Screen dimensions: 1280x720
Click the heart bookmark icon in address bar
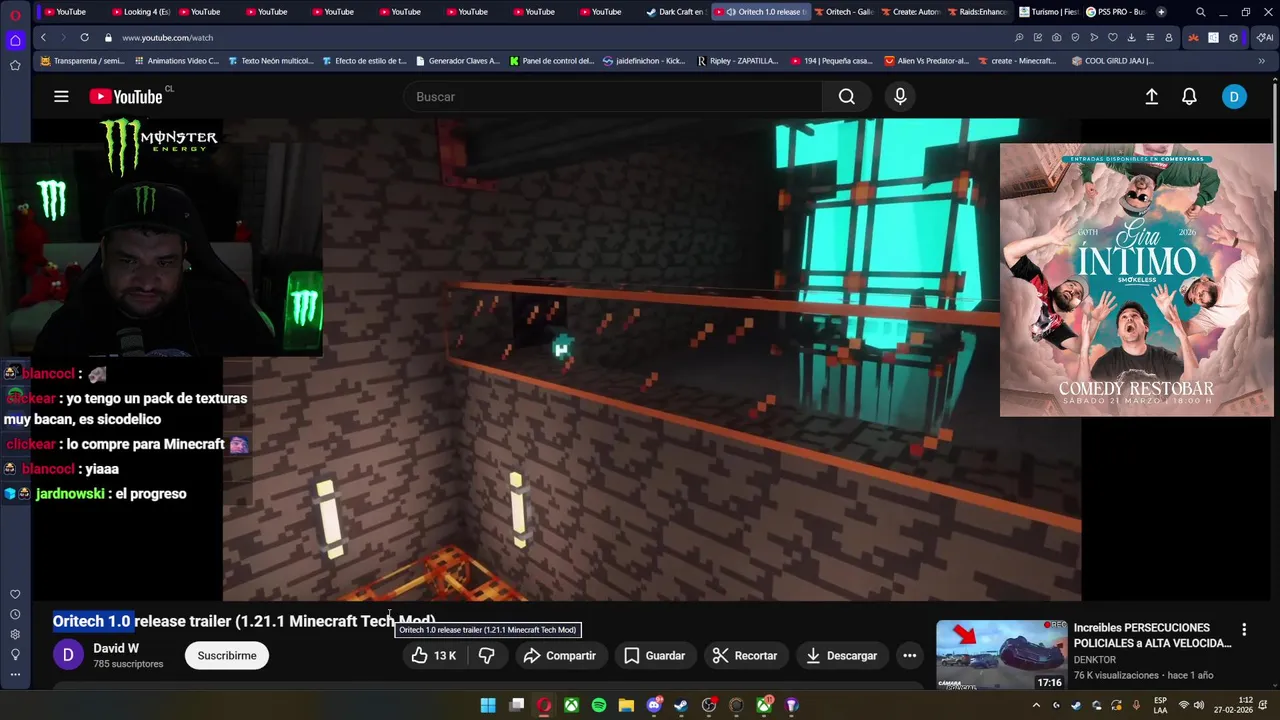click(x=1112, y=37)
